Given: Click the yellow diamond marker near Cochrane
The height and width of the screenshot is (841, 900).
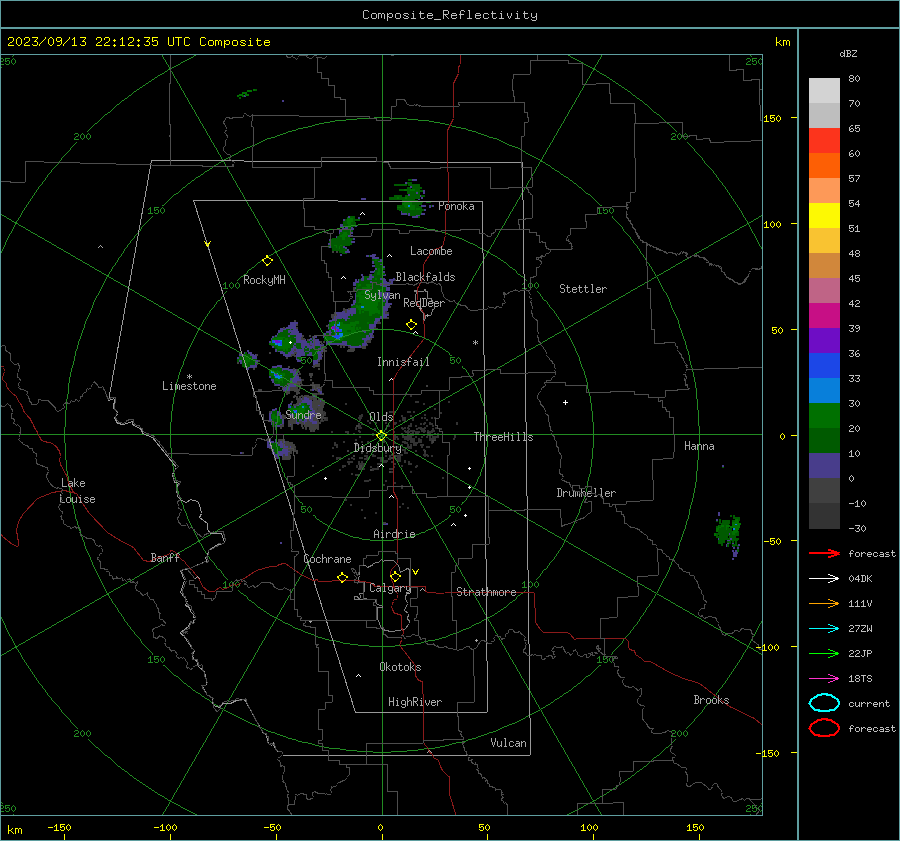Looking at the screenshot, I should (x=343, y=577).
